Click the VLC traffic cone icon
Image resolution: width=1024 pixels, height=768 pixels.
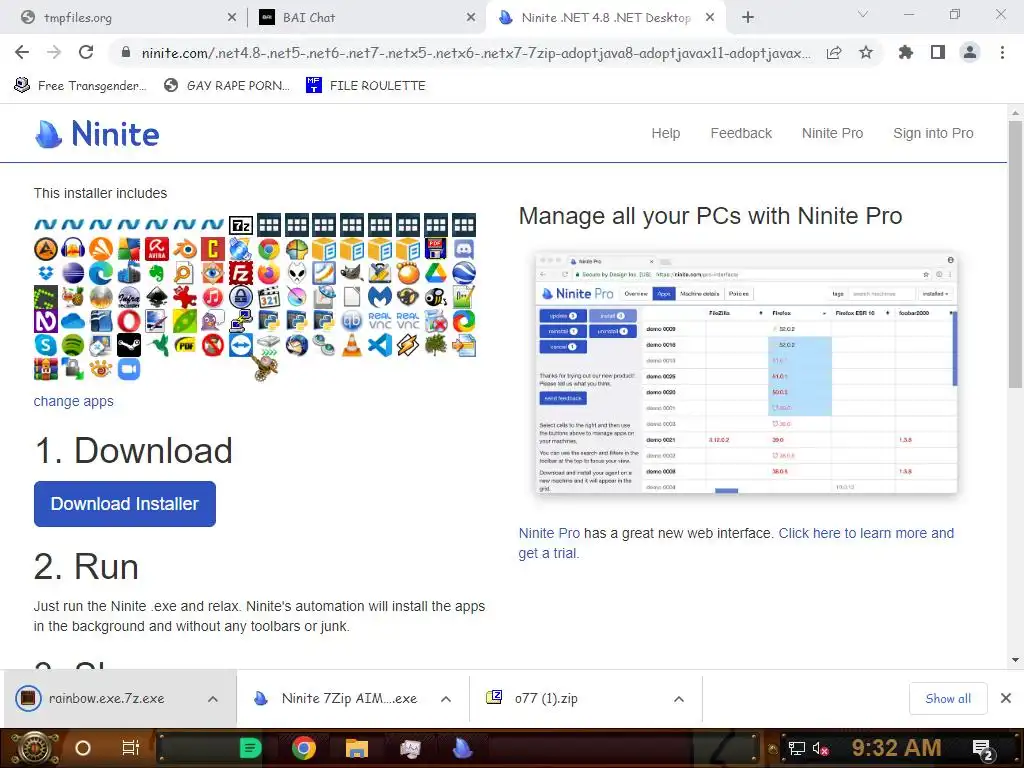(352, 345)
